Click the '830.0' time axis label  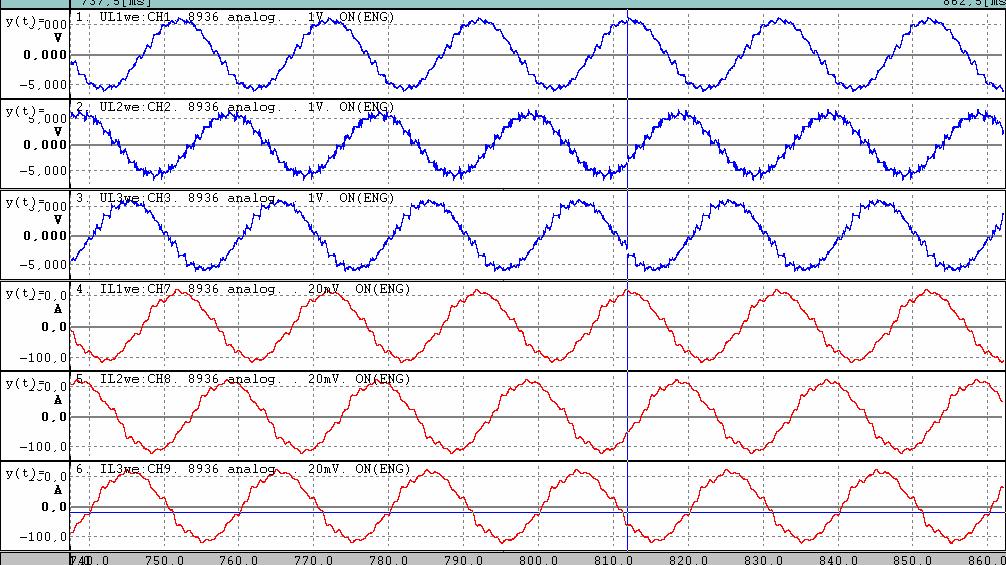point(763,559)
